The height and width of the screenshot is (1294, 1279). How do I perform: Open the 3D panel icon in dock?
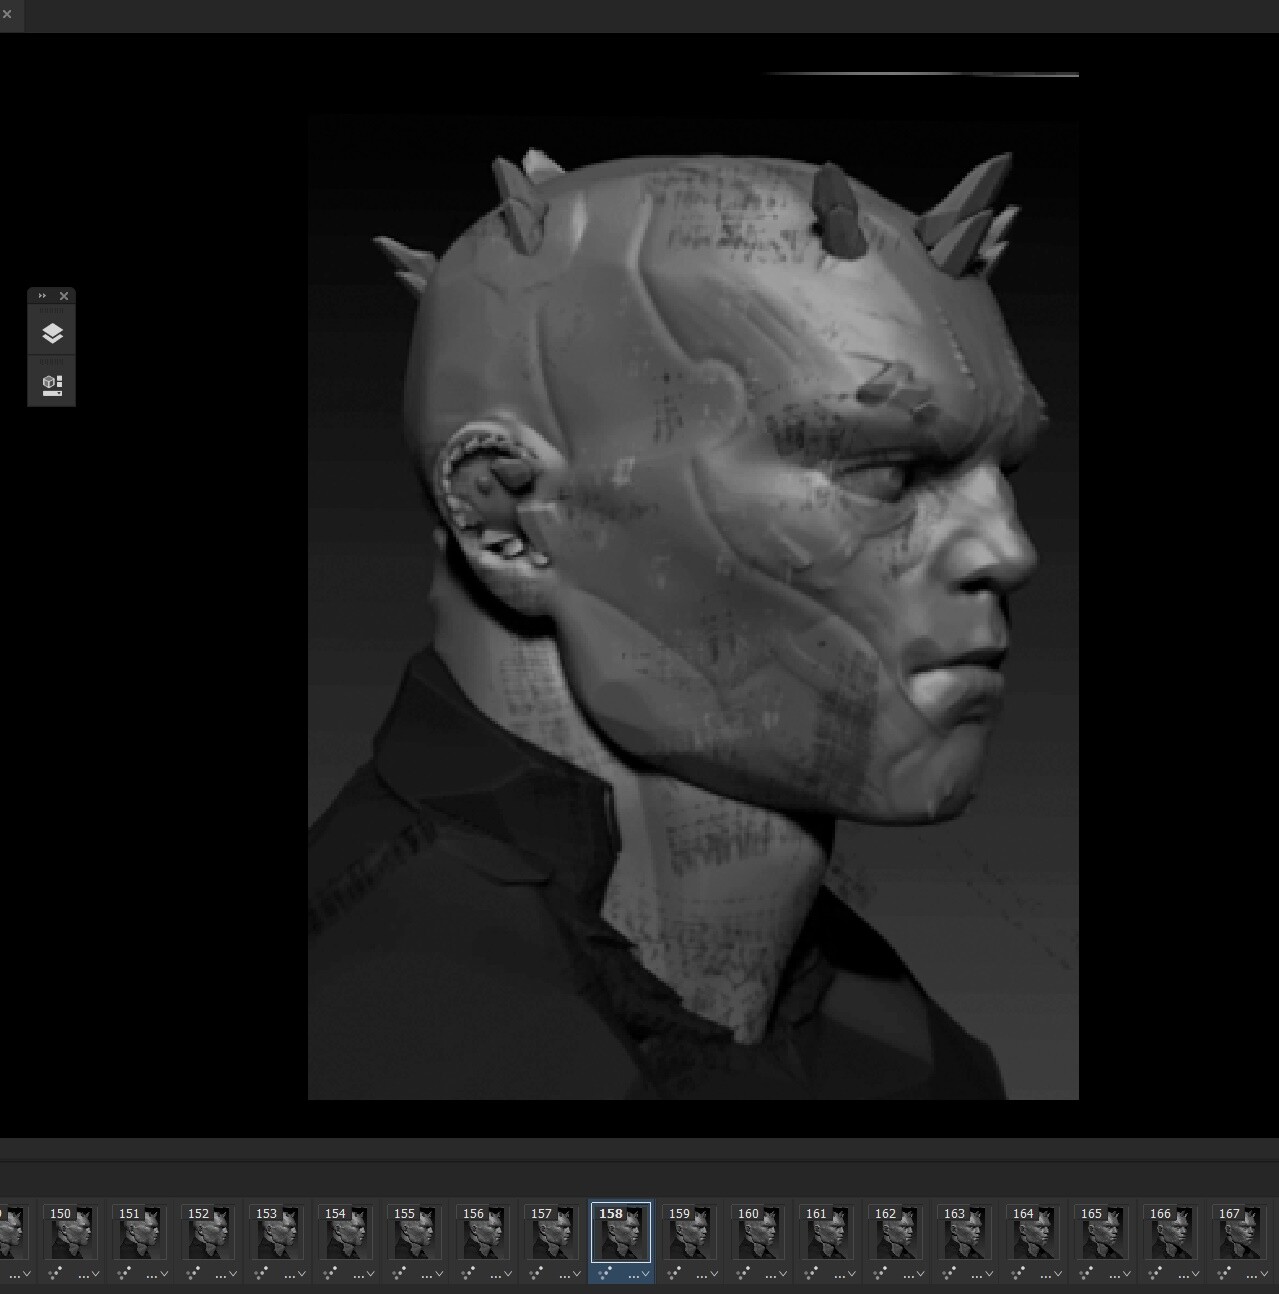pyautogui.click(x=52, y=385)
